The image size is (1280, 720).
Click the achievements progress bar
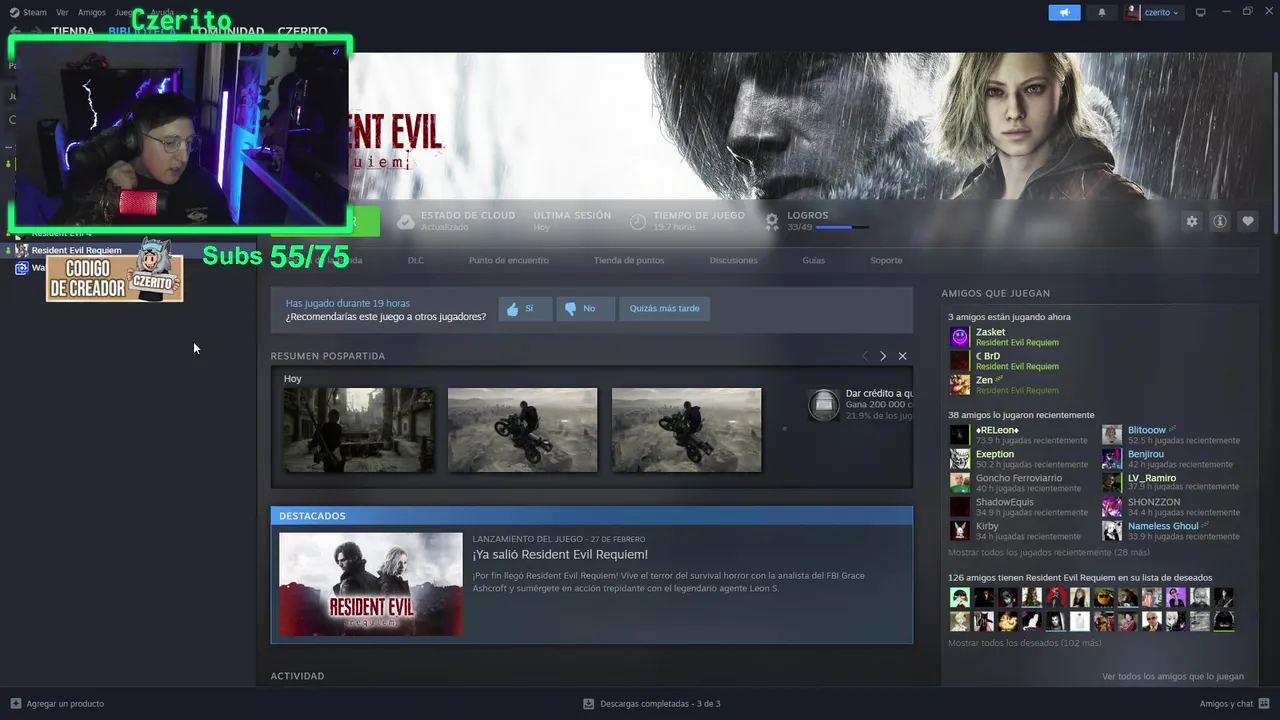(842, 227)
